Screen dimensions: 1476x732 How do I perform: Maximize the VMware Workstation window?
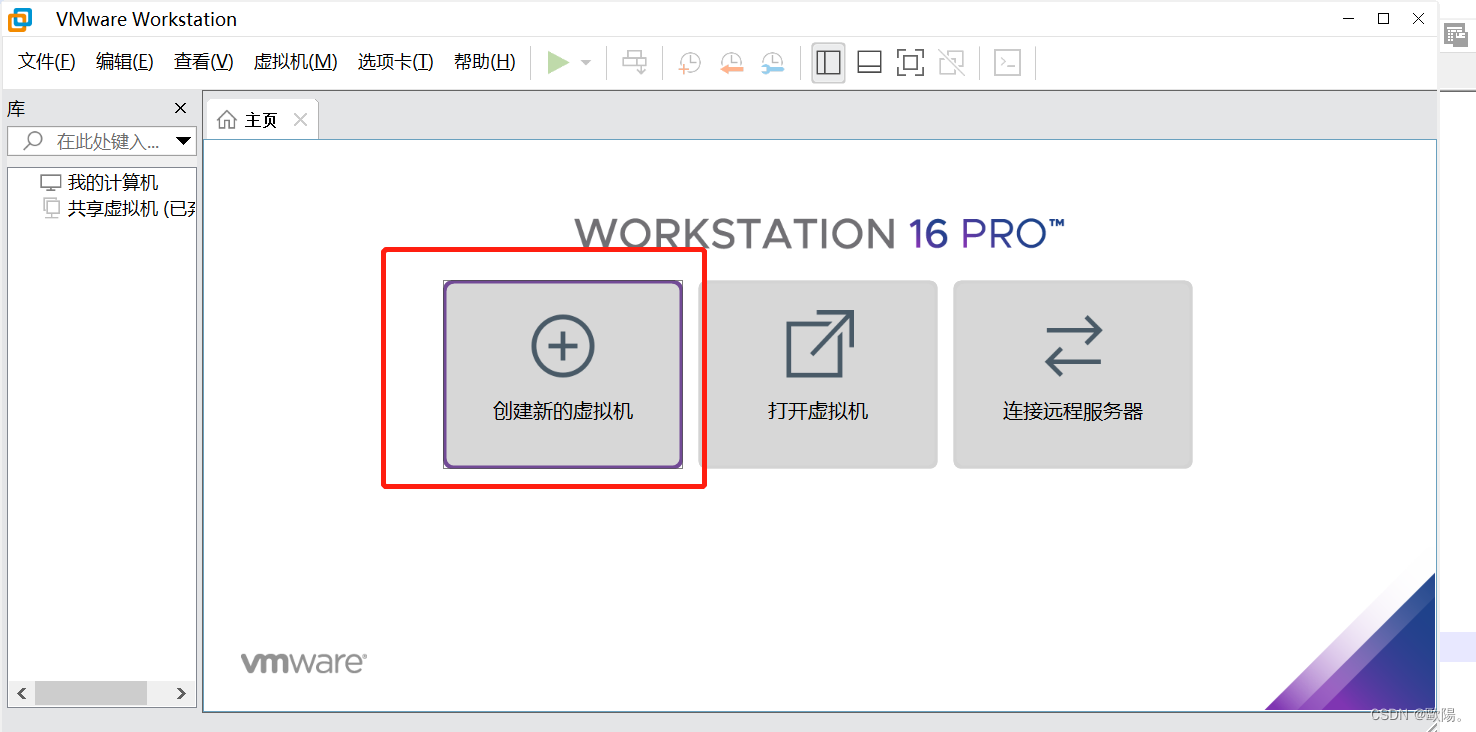click(1384, 18)
